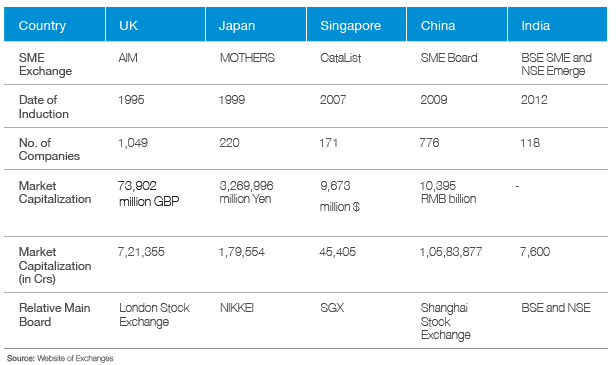Select the London Stock Exchange cell
The image size is (616, 365).
click(x=154, y=315)
